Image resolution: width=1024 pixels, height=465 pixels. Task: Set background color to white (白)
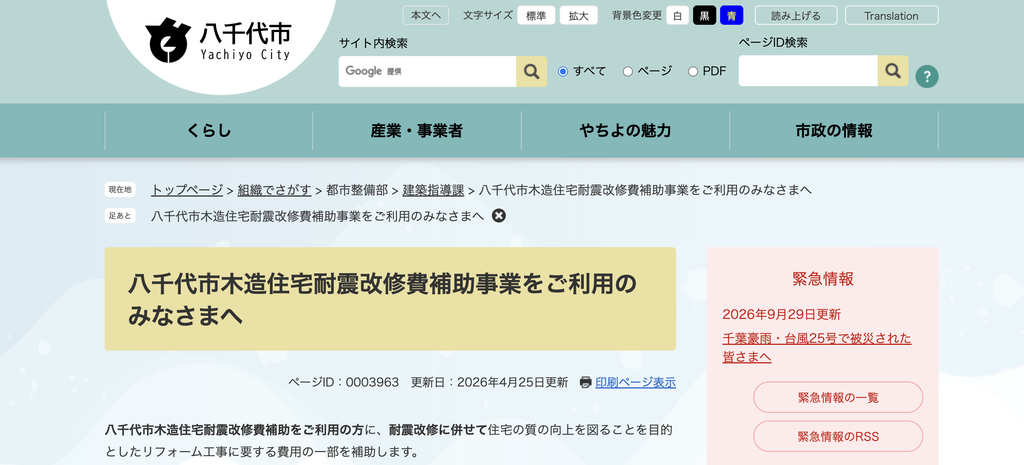(x=677, y=16)
